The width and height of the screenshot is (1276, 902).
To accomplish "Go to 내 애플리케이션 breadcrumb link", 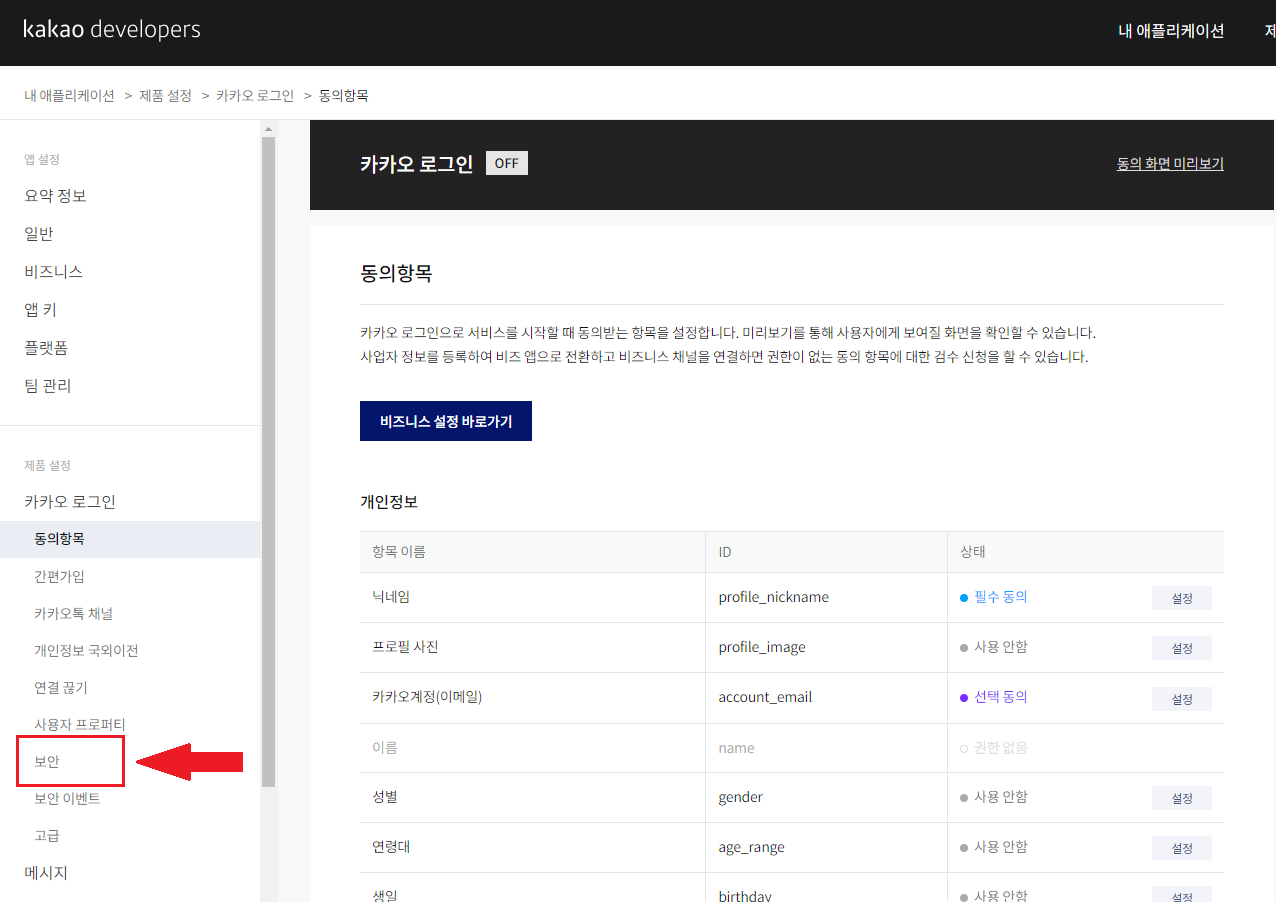I will pos(69,96).
